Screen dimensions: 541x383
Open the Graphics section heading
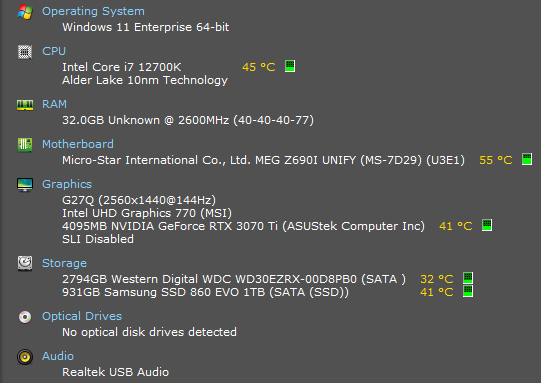(x=67, y=184)
